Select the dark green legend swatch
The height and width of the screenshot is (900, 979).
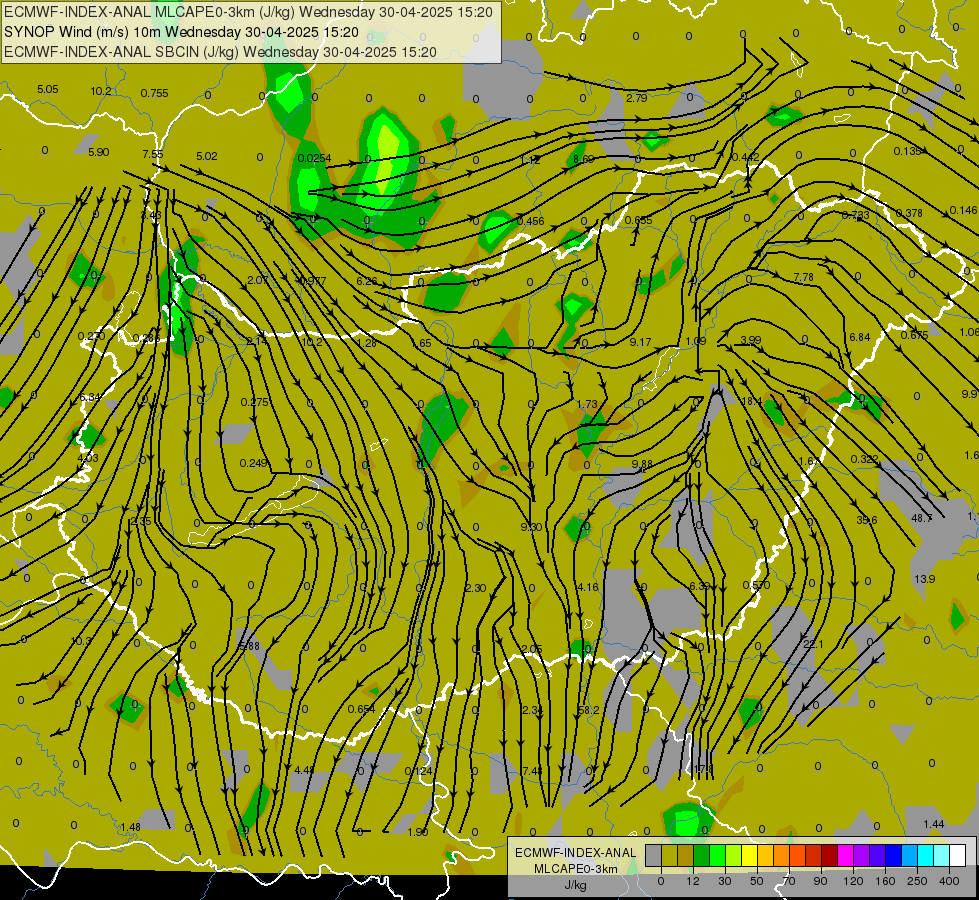(x=702, y=856)
